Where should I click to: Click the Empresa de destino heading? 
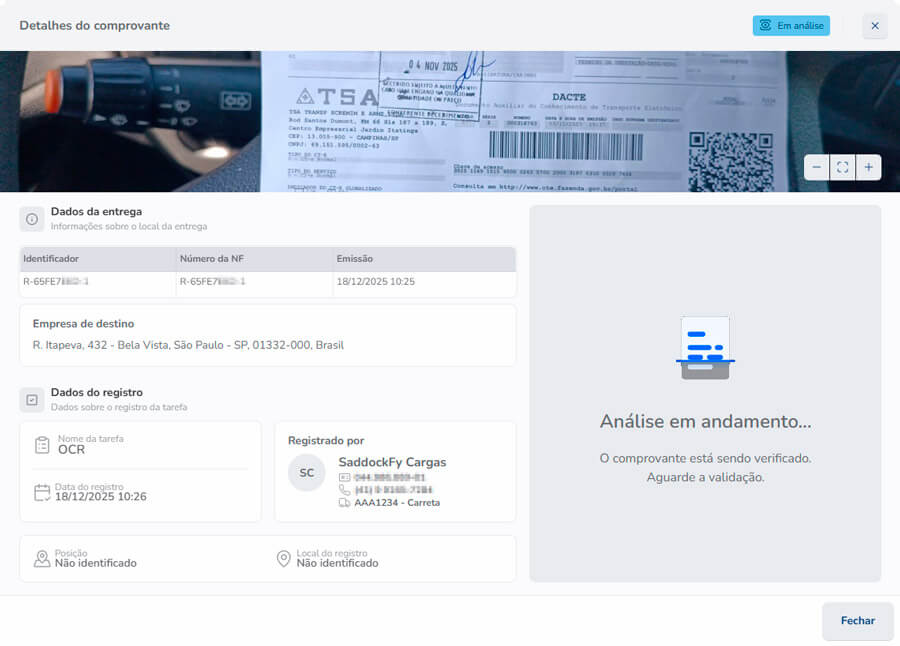point(83,324)
